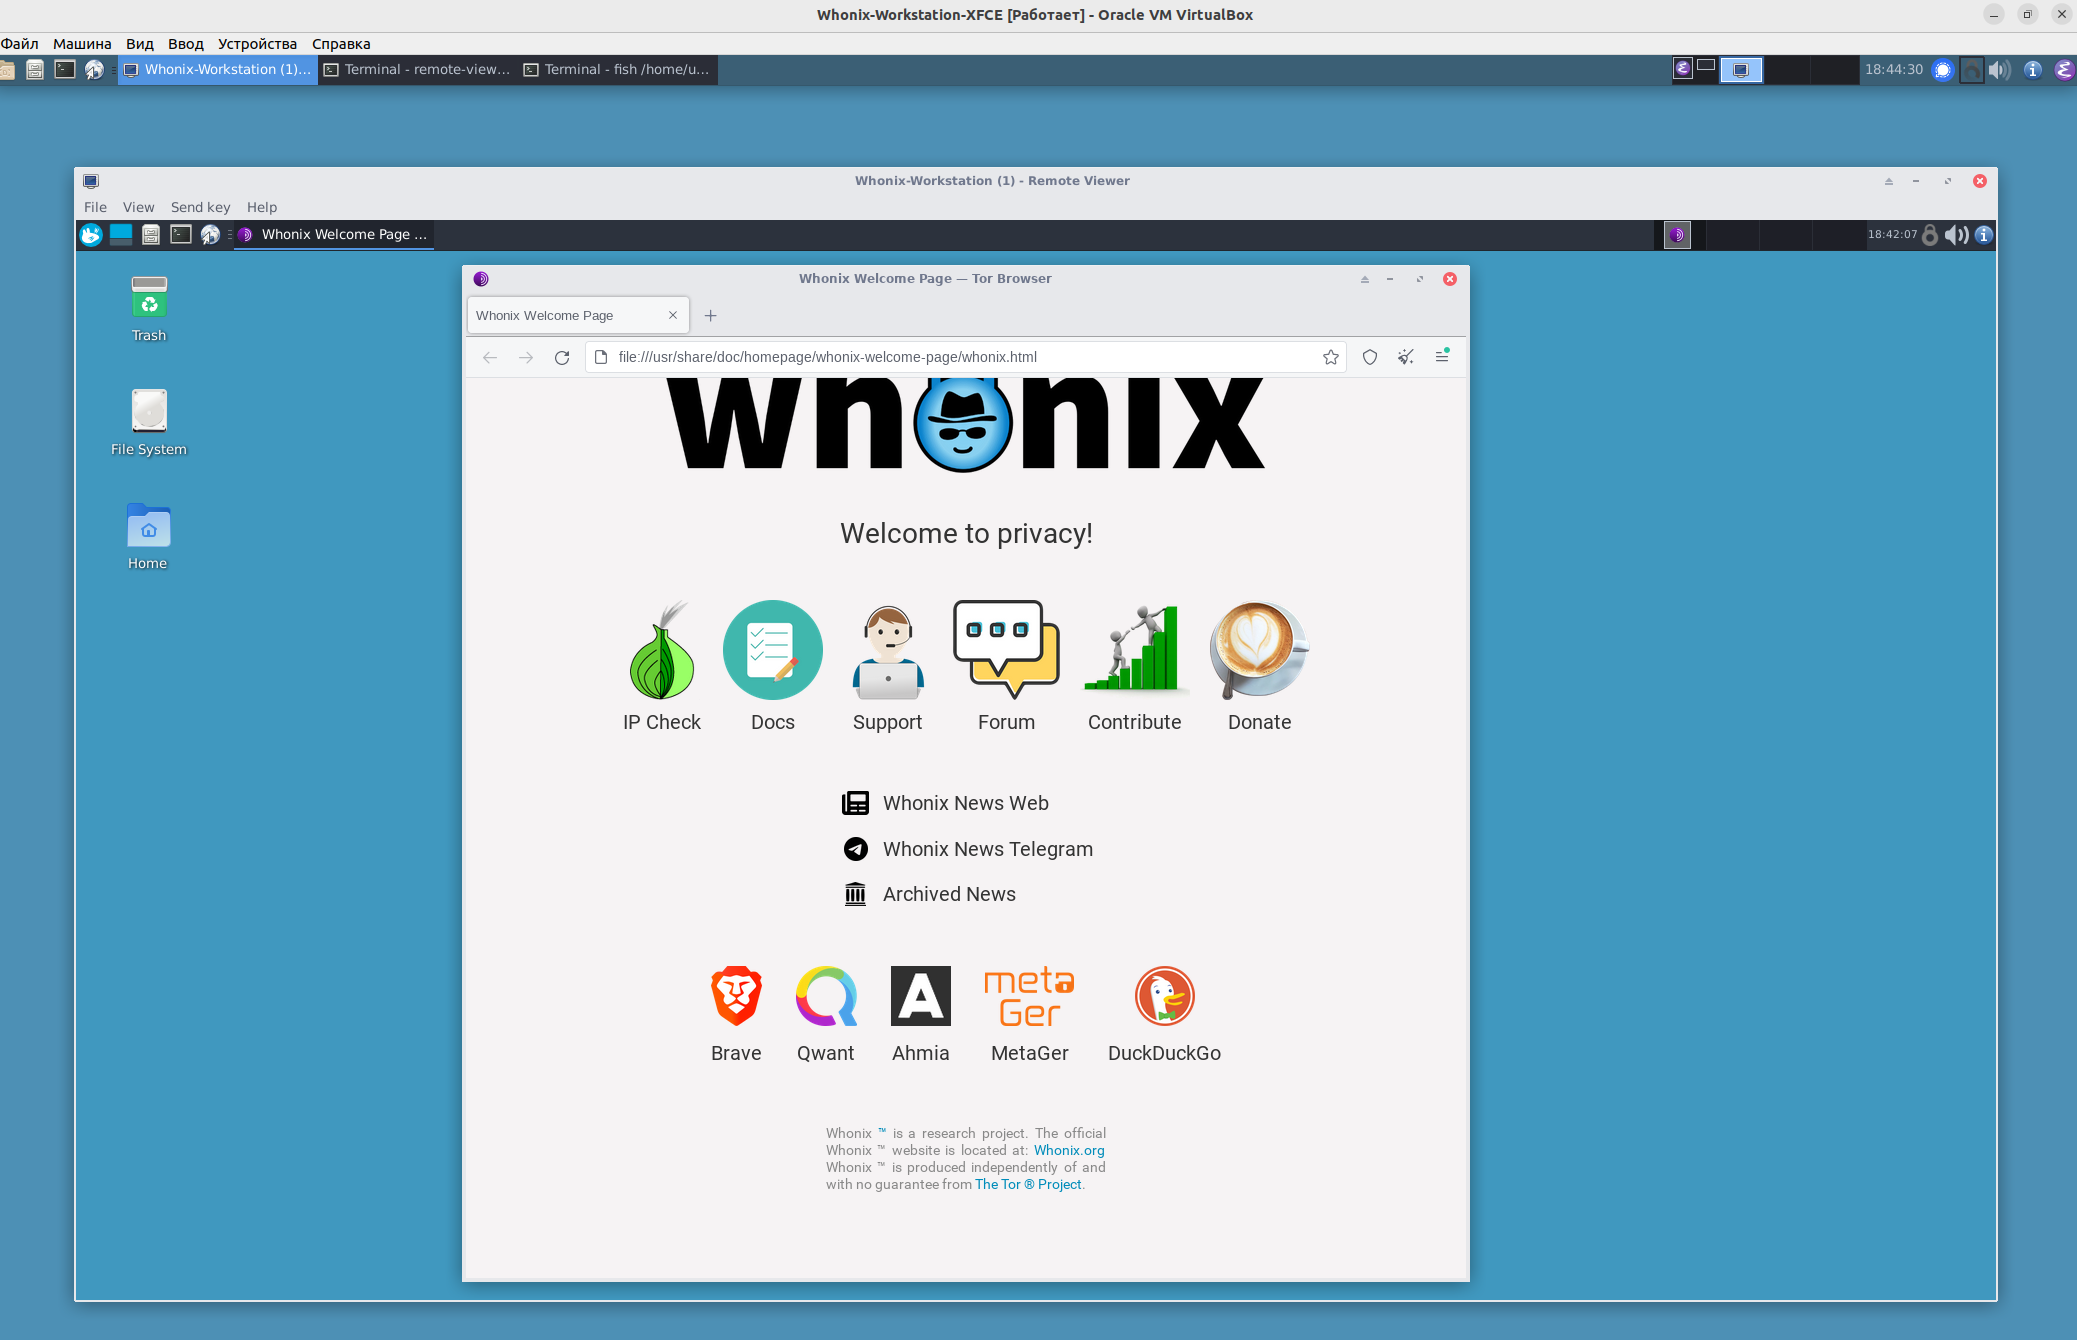The width and height of the screenshot is (2077, 1340).
Task: Click the inner guest volume speaker icon
Action: point(1956,235)
